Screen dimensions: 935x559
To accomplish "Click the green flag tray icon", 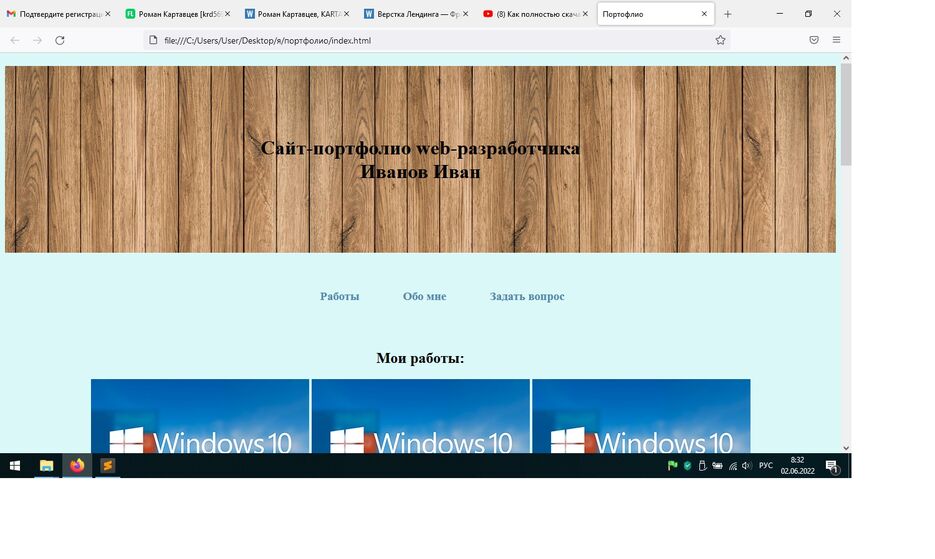I will pos(673,465).
